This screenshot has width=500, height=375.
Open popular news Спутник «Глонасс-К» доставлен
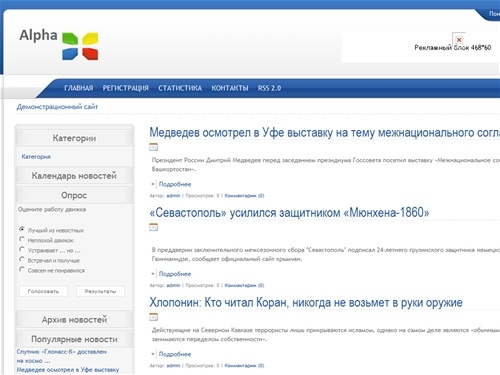(x=62, y=356)
